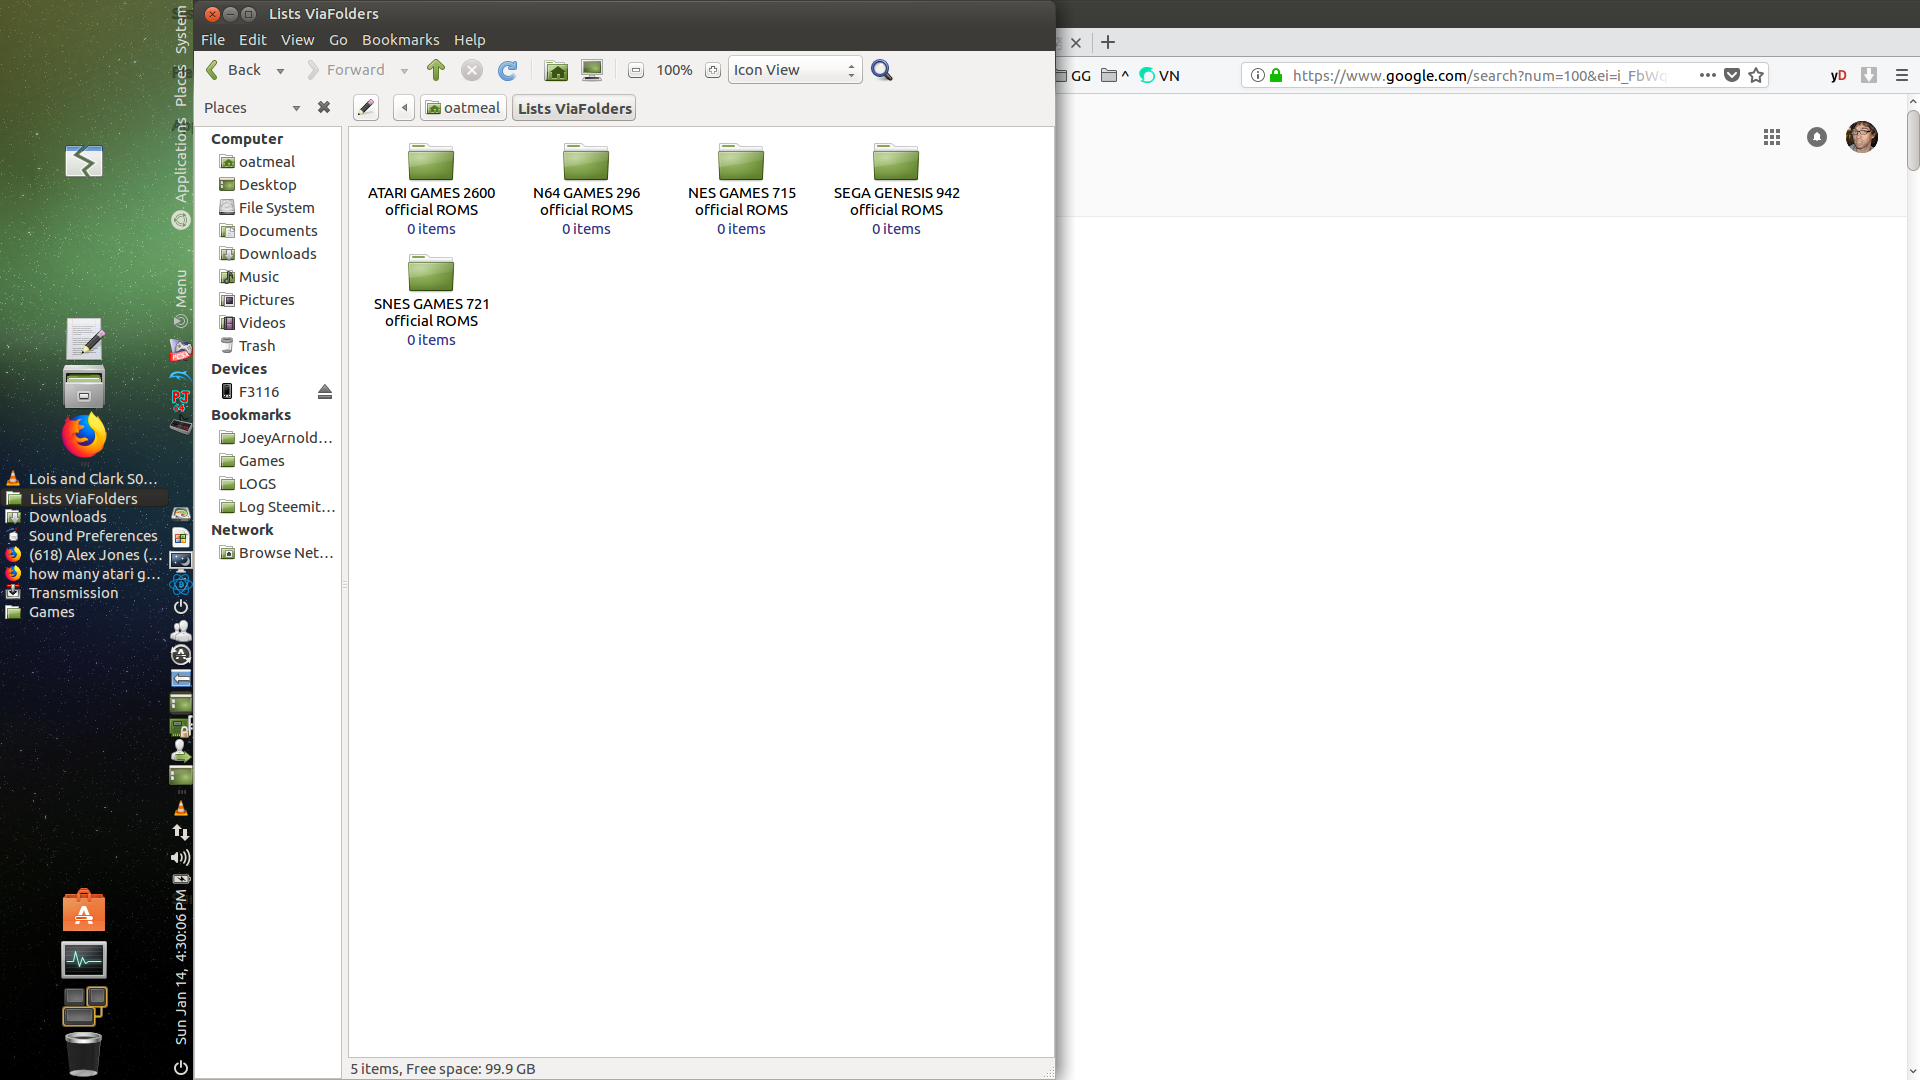Image resolution: width=1920 pixels, height=1080 pixels.
Task: Open the Google account avatar in browser
Action: tap(1862, 137)
